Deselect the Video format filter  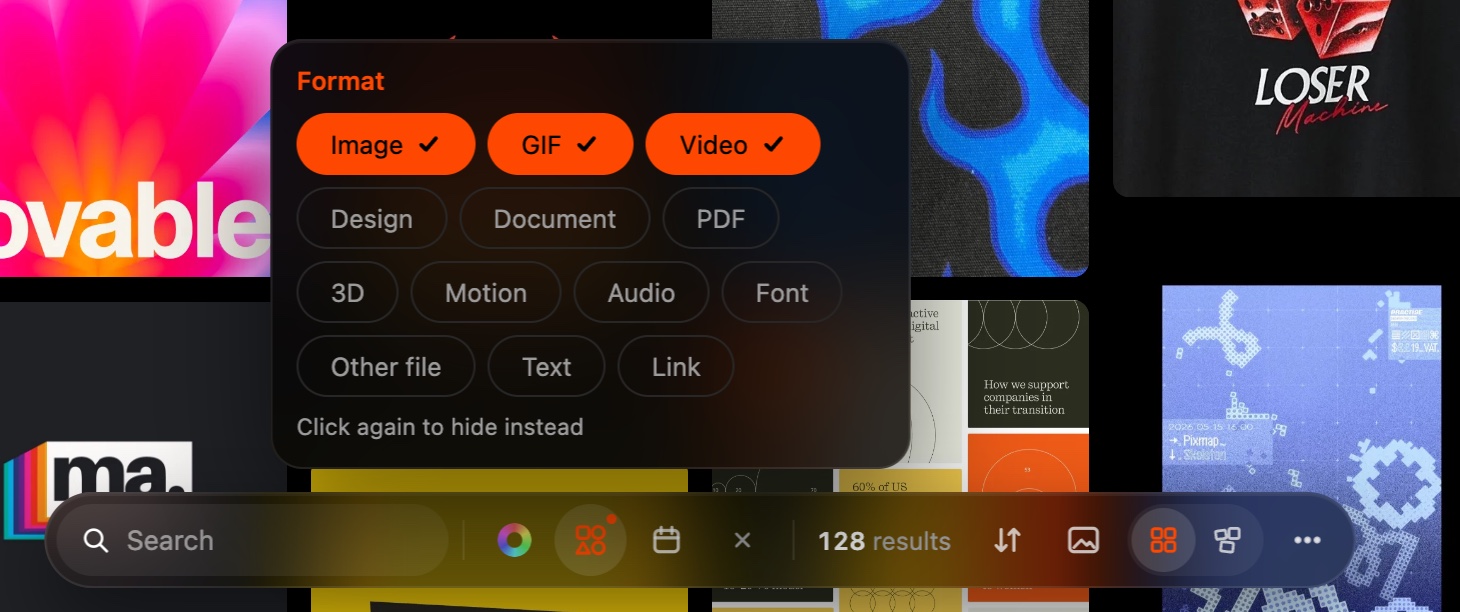pos(733,145)
